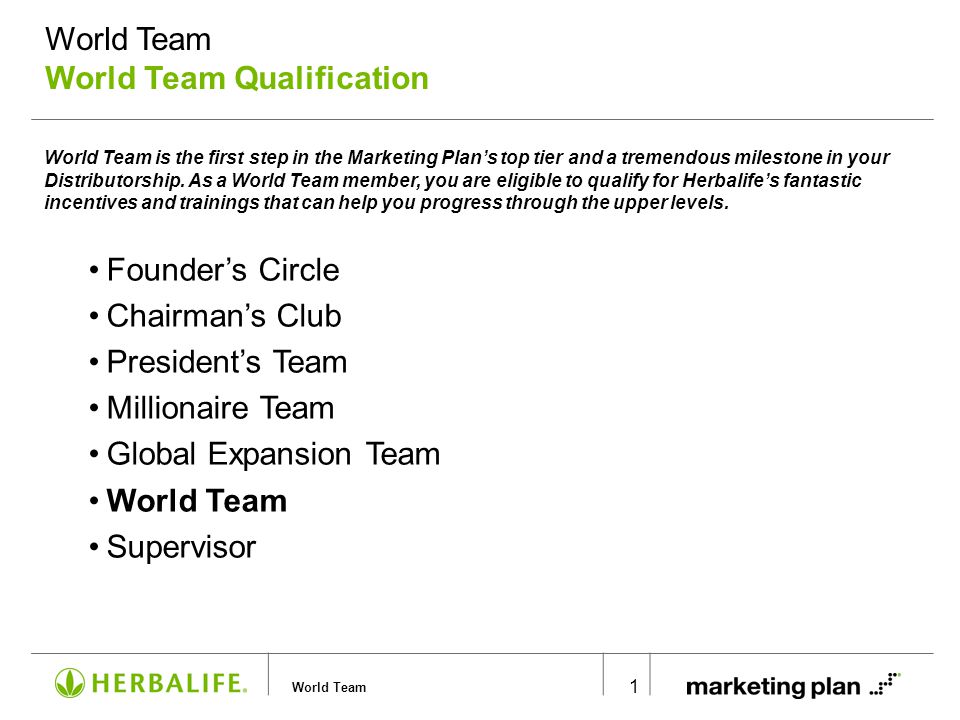
Task: Click the bullet dot before Founder's Circle
Action: coord(94,270)
